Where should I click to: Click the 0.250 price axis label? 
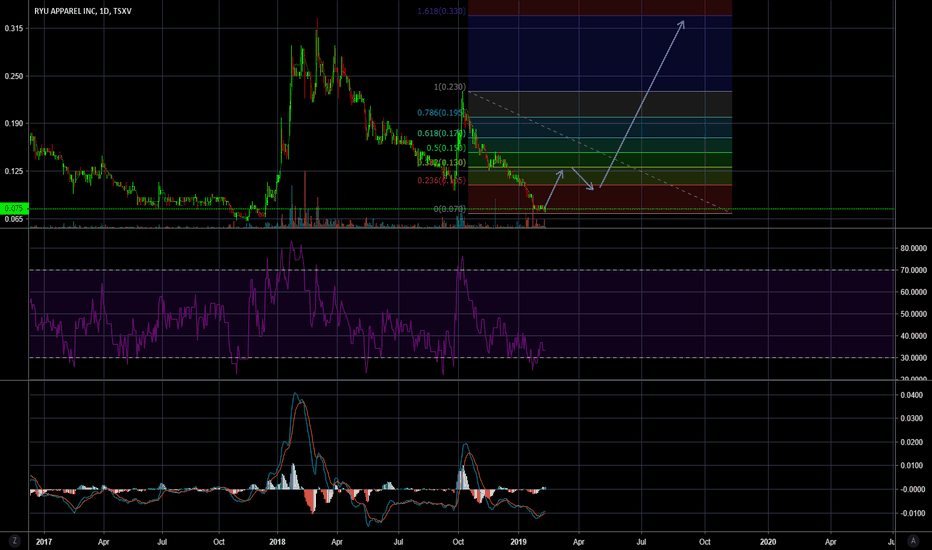(x=14, y=76)
